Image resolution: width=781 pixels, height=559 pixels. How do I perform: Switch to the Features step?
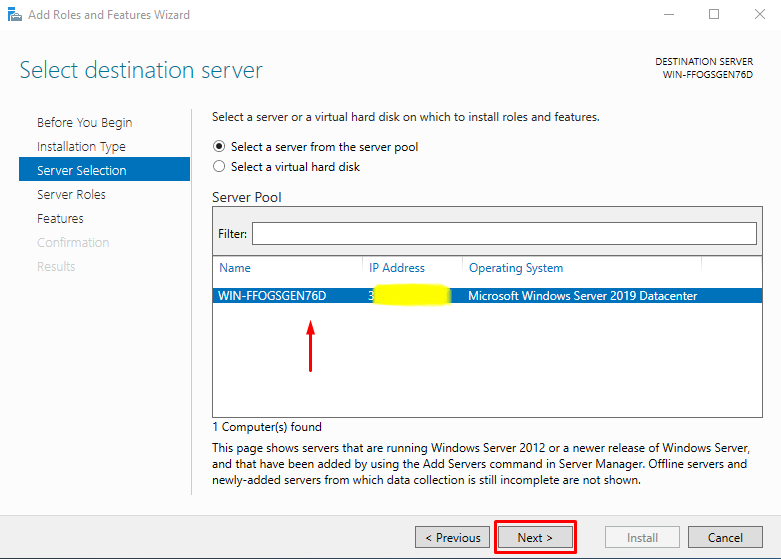(x=60, y=219)
